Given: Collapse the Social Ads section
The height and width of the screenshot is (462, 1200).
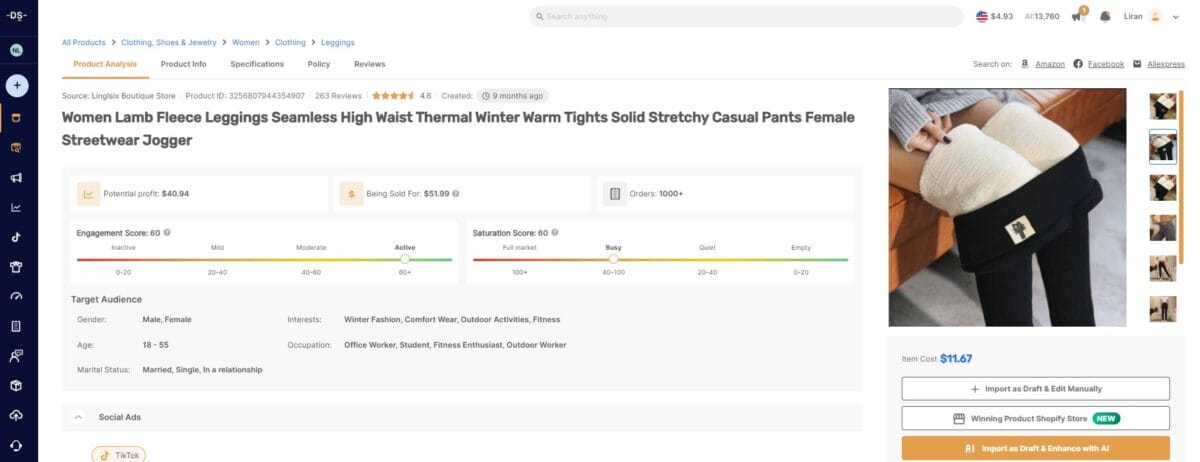Looking at the screenshot, I should (x=78, y=416).
